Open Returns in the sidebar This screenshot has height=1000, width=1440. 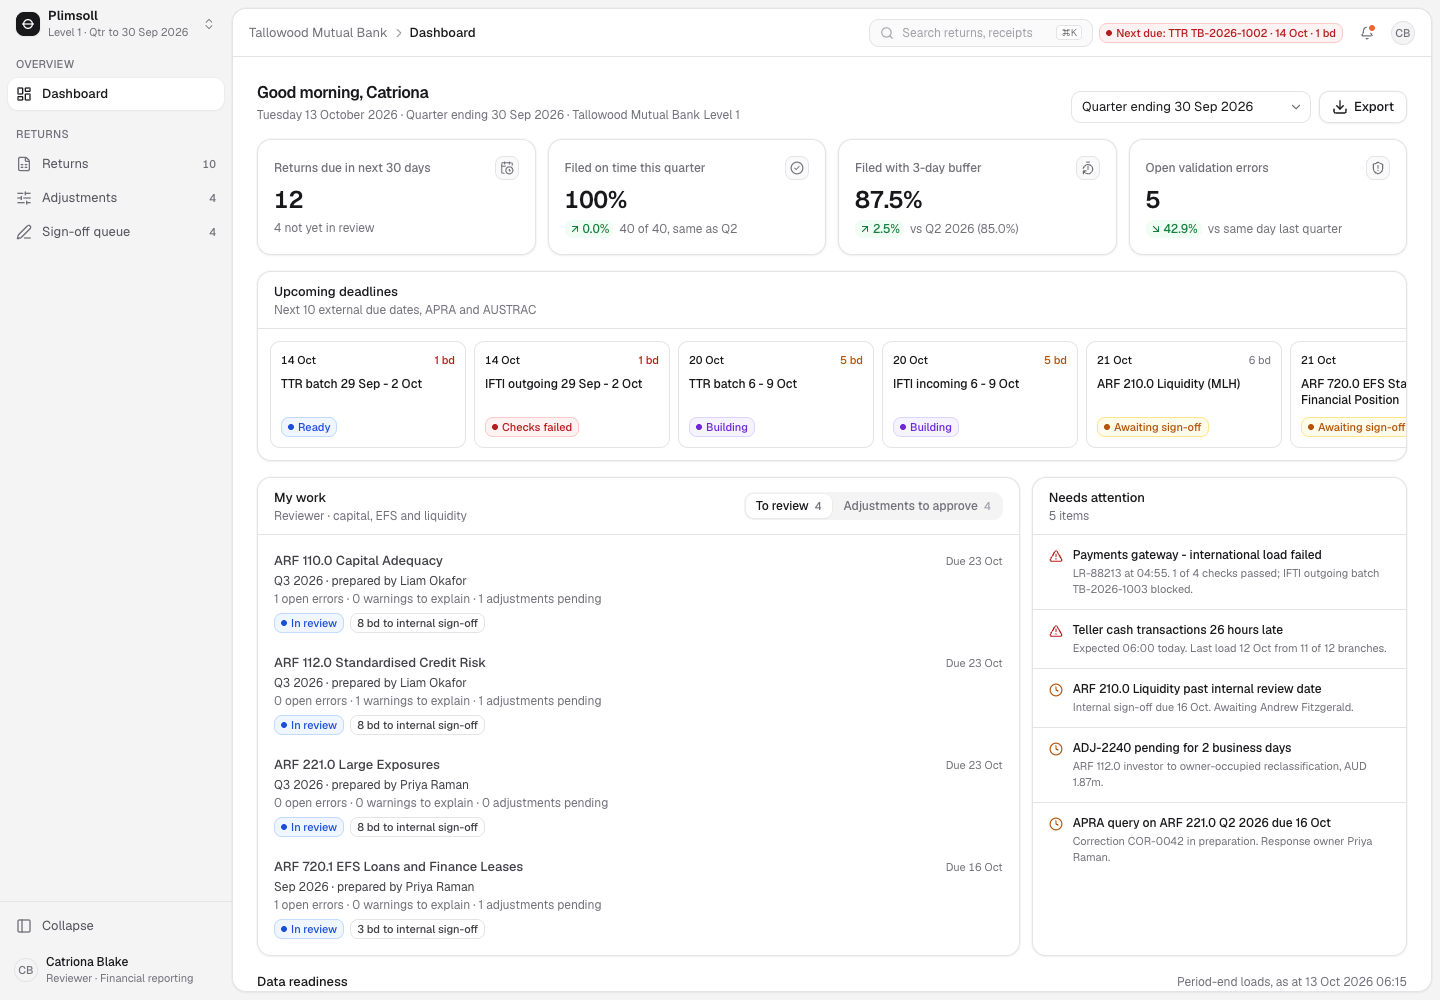tap(116, 164)
